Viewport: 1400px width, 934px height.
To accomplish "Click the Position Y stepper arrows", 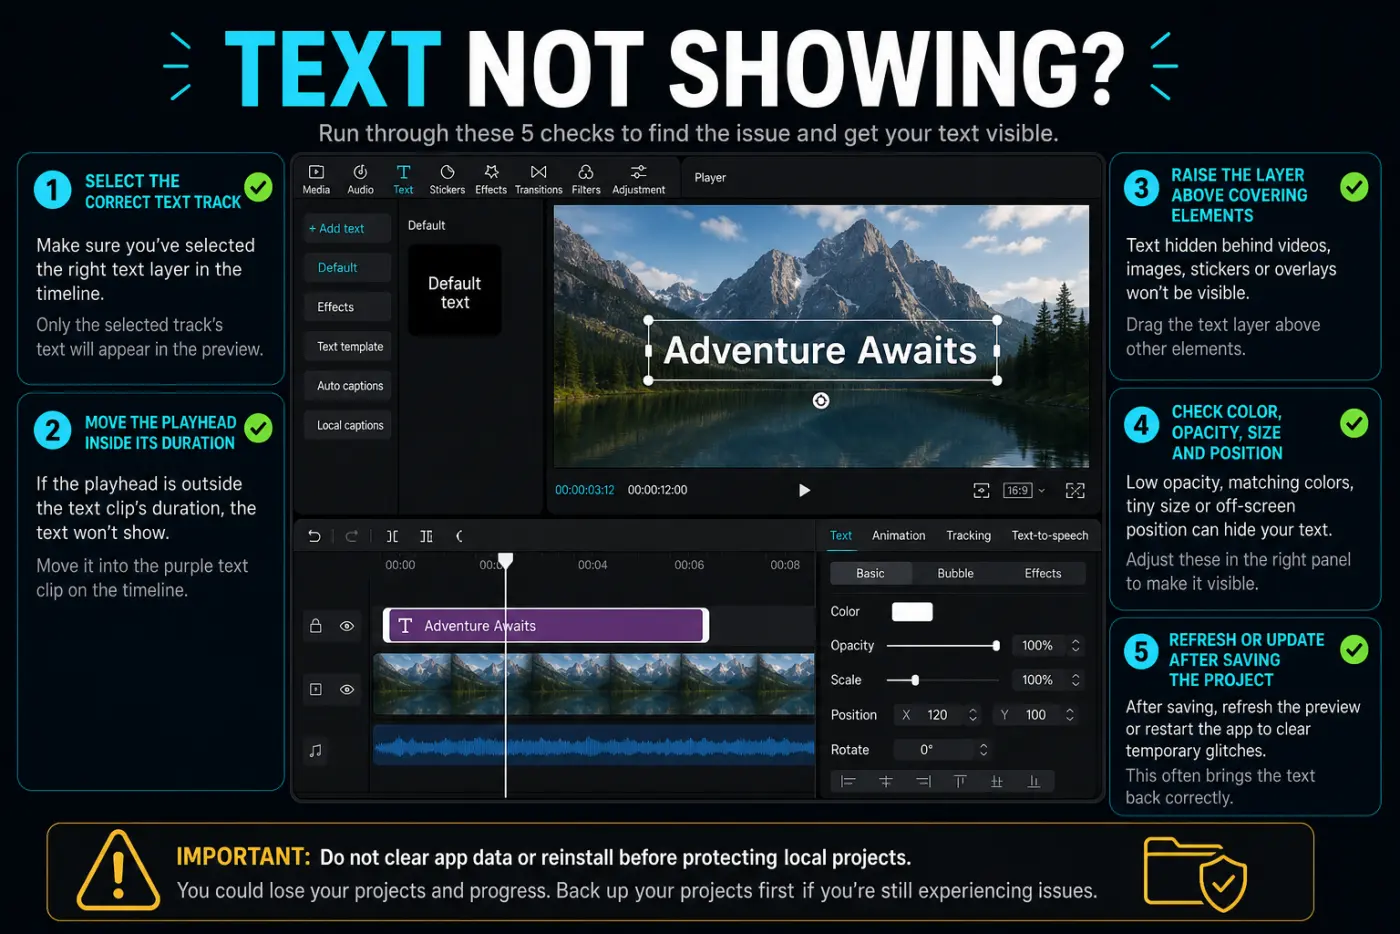I will pyautogui.click(x=1070, y=715).
